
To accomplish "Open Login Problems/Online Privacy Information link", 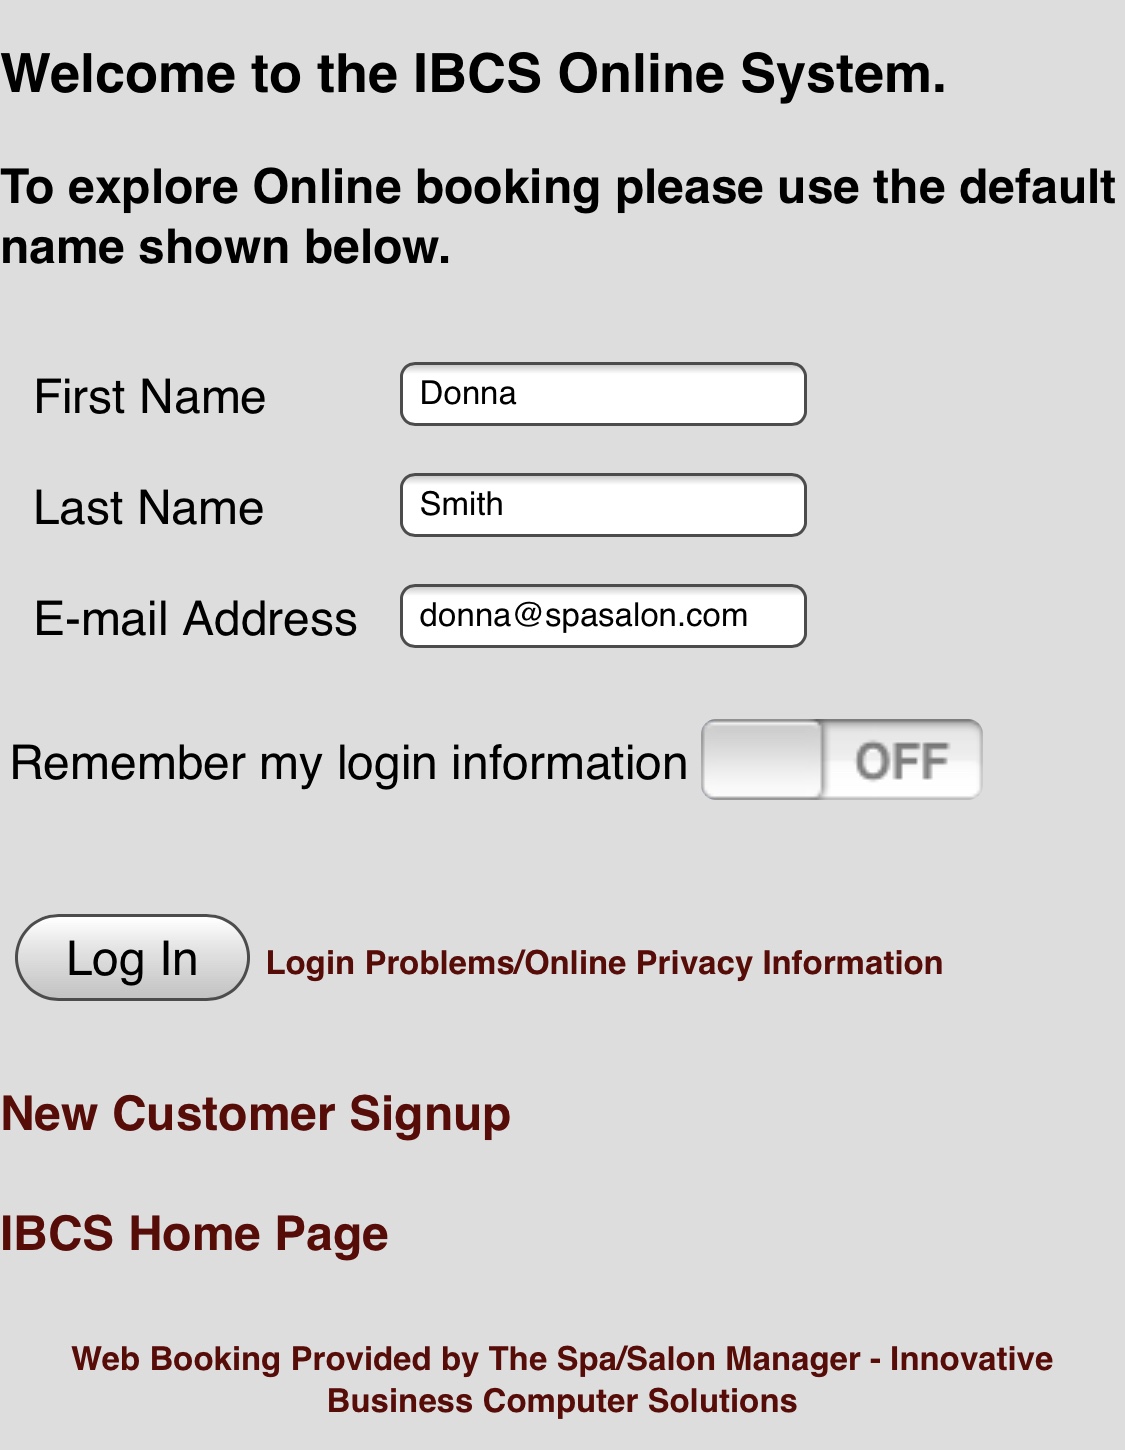I will [604, 962].
